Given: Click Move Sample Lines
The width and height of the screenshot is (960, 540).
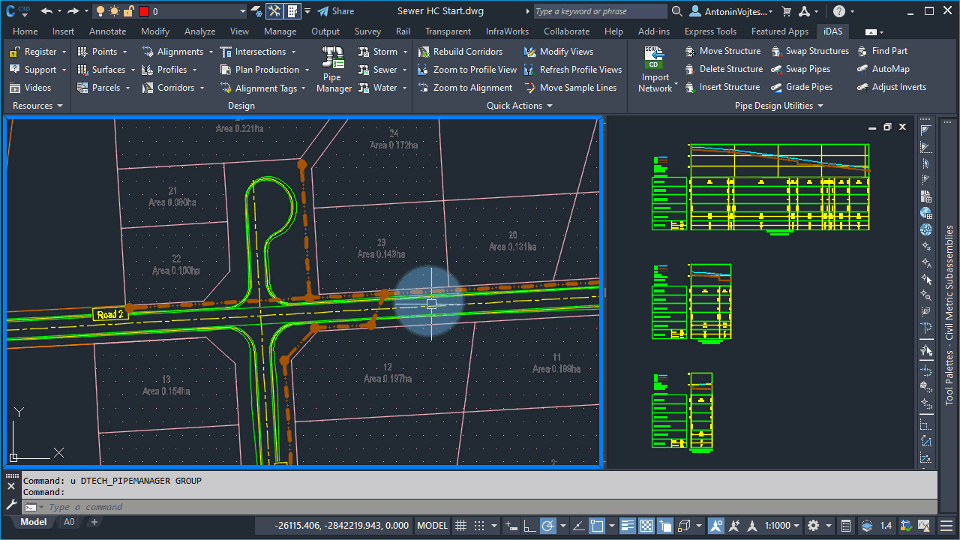Looking at the screenshot, I should pyautogui.click(x=571, y=88).
